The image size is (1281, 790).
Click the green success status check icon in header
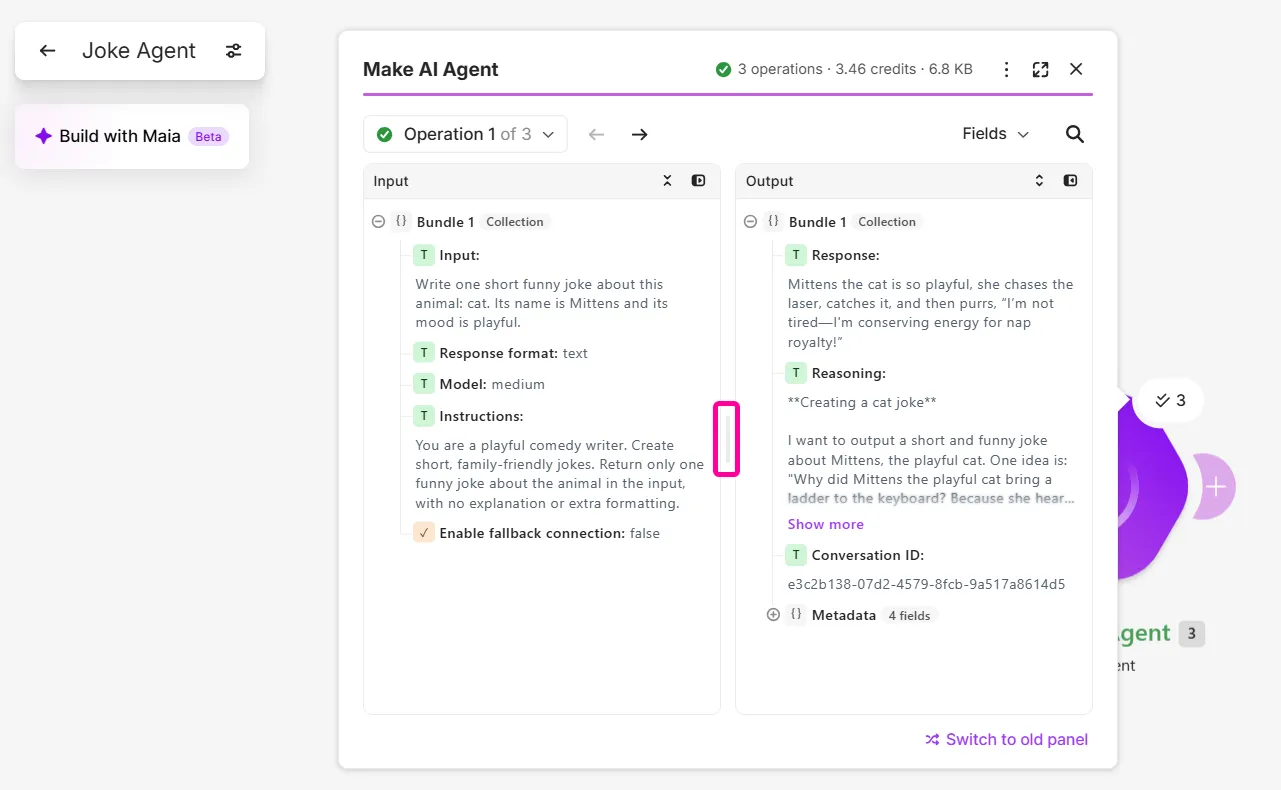[x=723, y=69]
